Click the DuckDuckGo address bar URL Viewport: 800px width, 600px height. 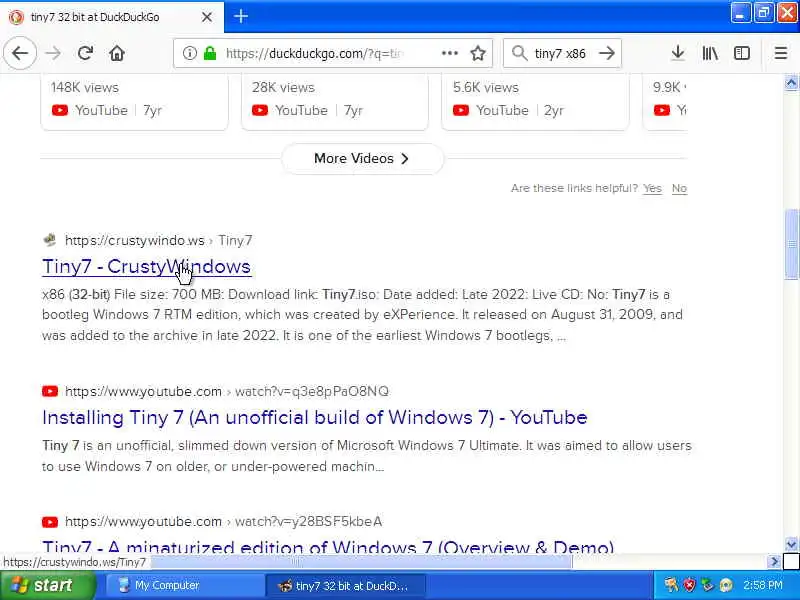click(x=314, y=54)
